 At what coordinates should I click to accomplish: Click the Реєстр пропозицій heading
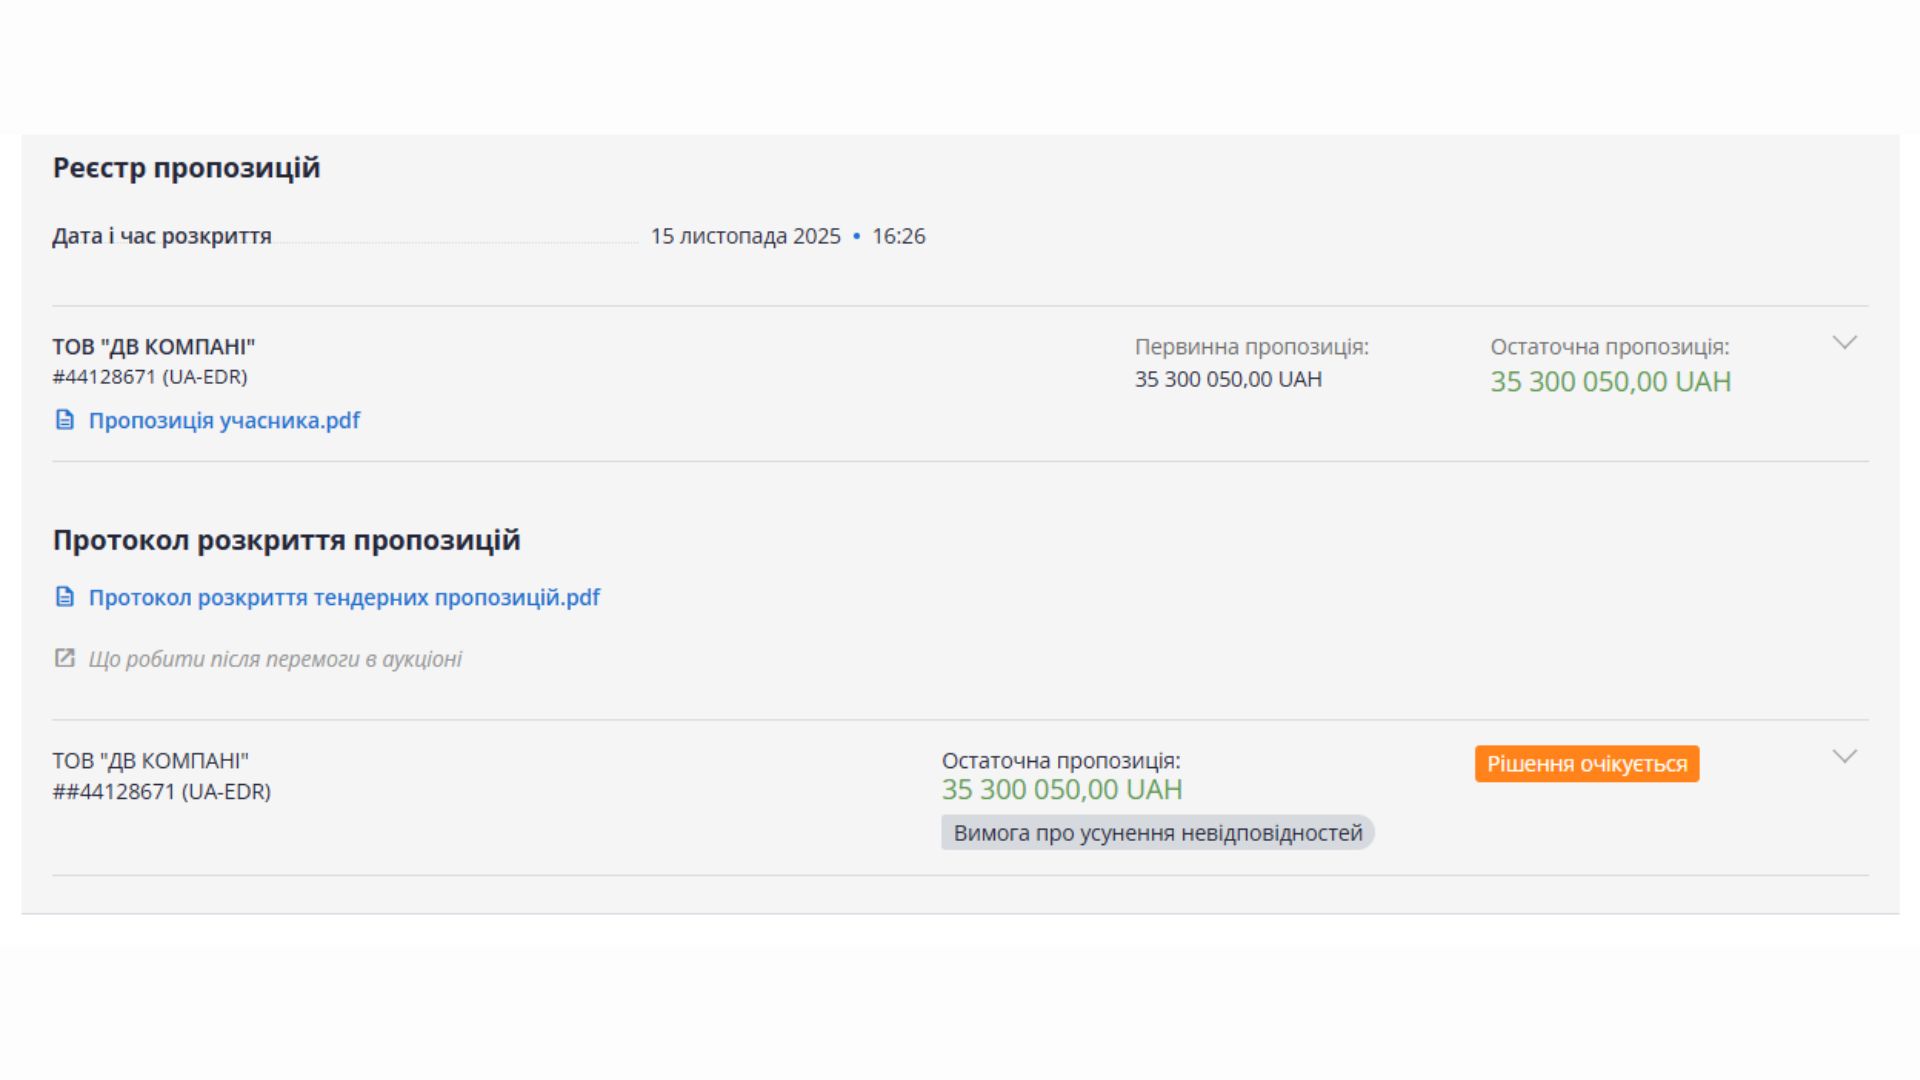pos(186,167)
